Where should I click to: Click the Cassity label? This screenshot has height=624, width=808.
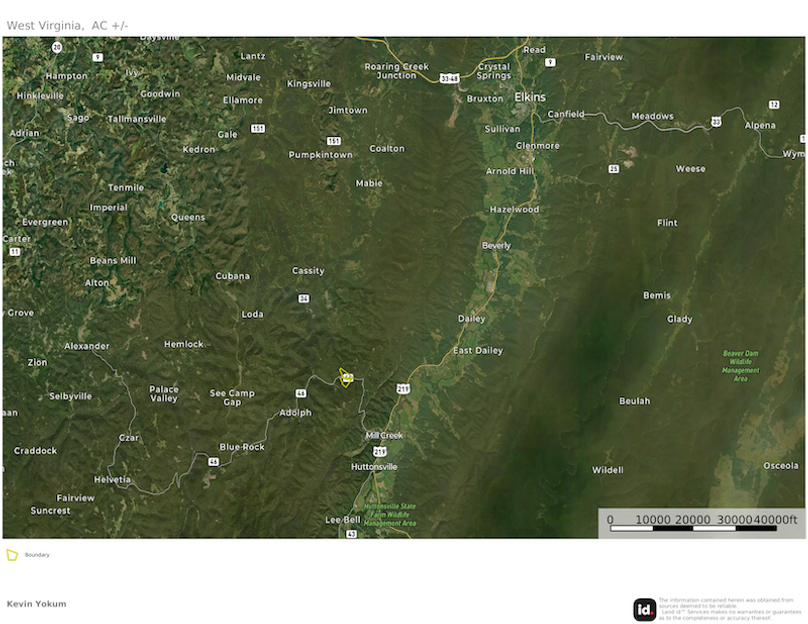(x=308, y=271)
